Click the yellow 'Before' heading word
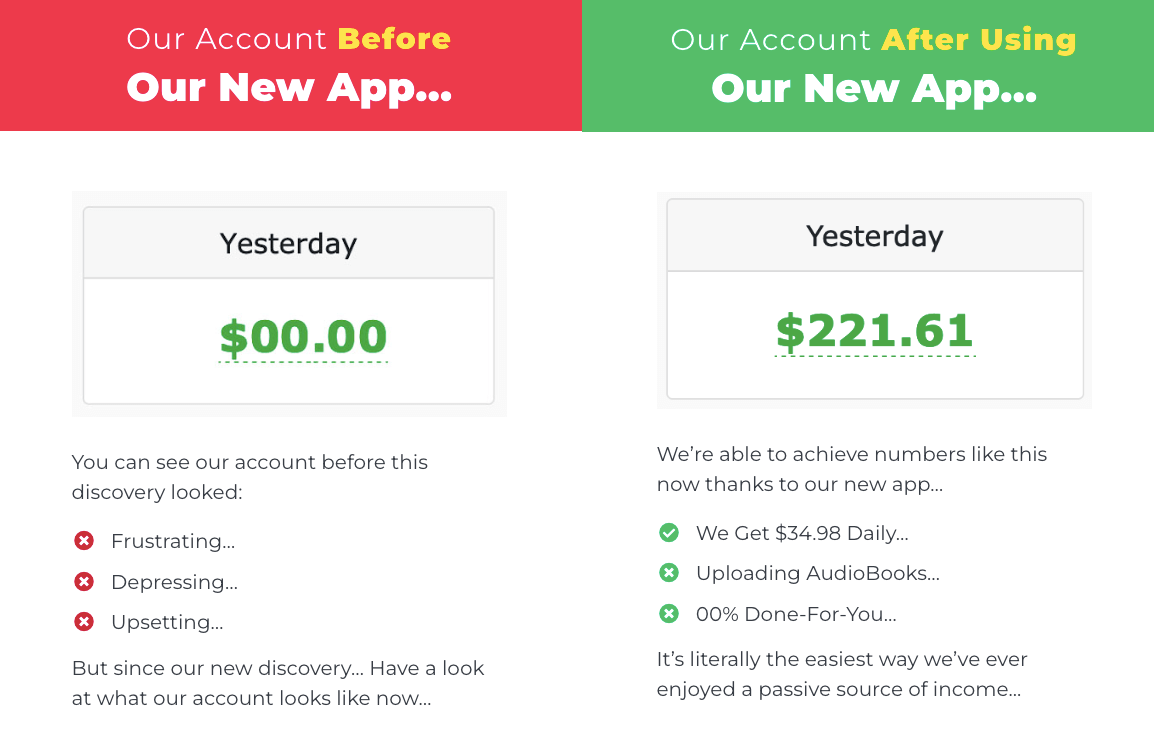This screenshot has height=749, width=1154. (x=394, y=38)
